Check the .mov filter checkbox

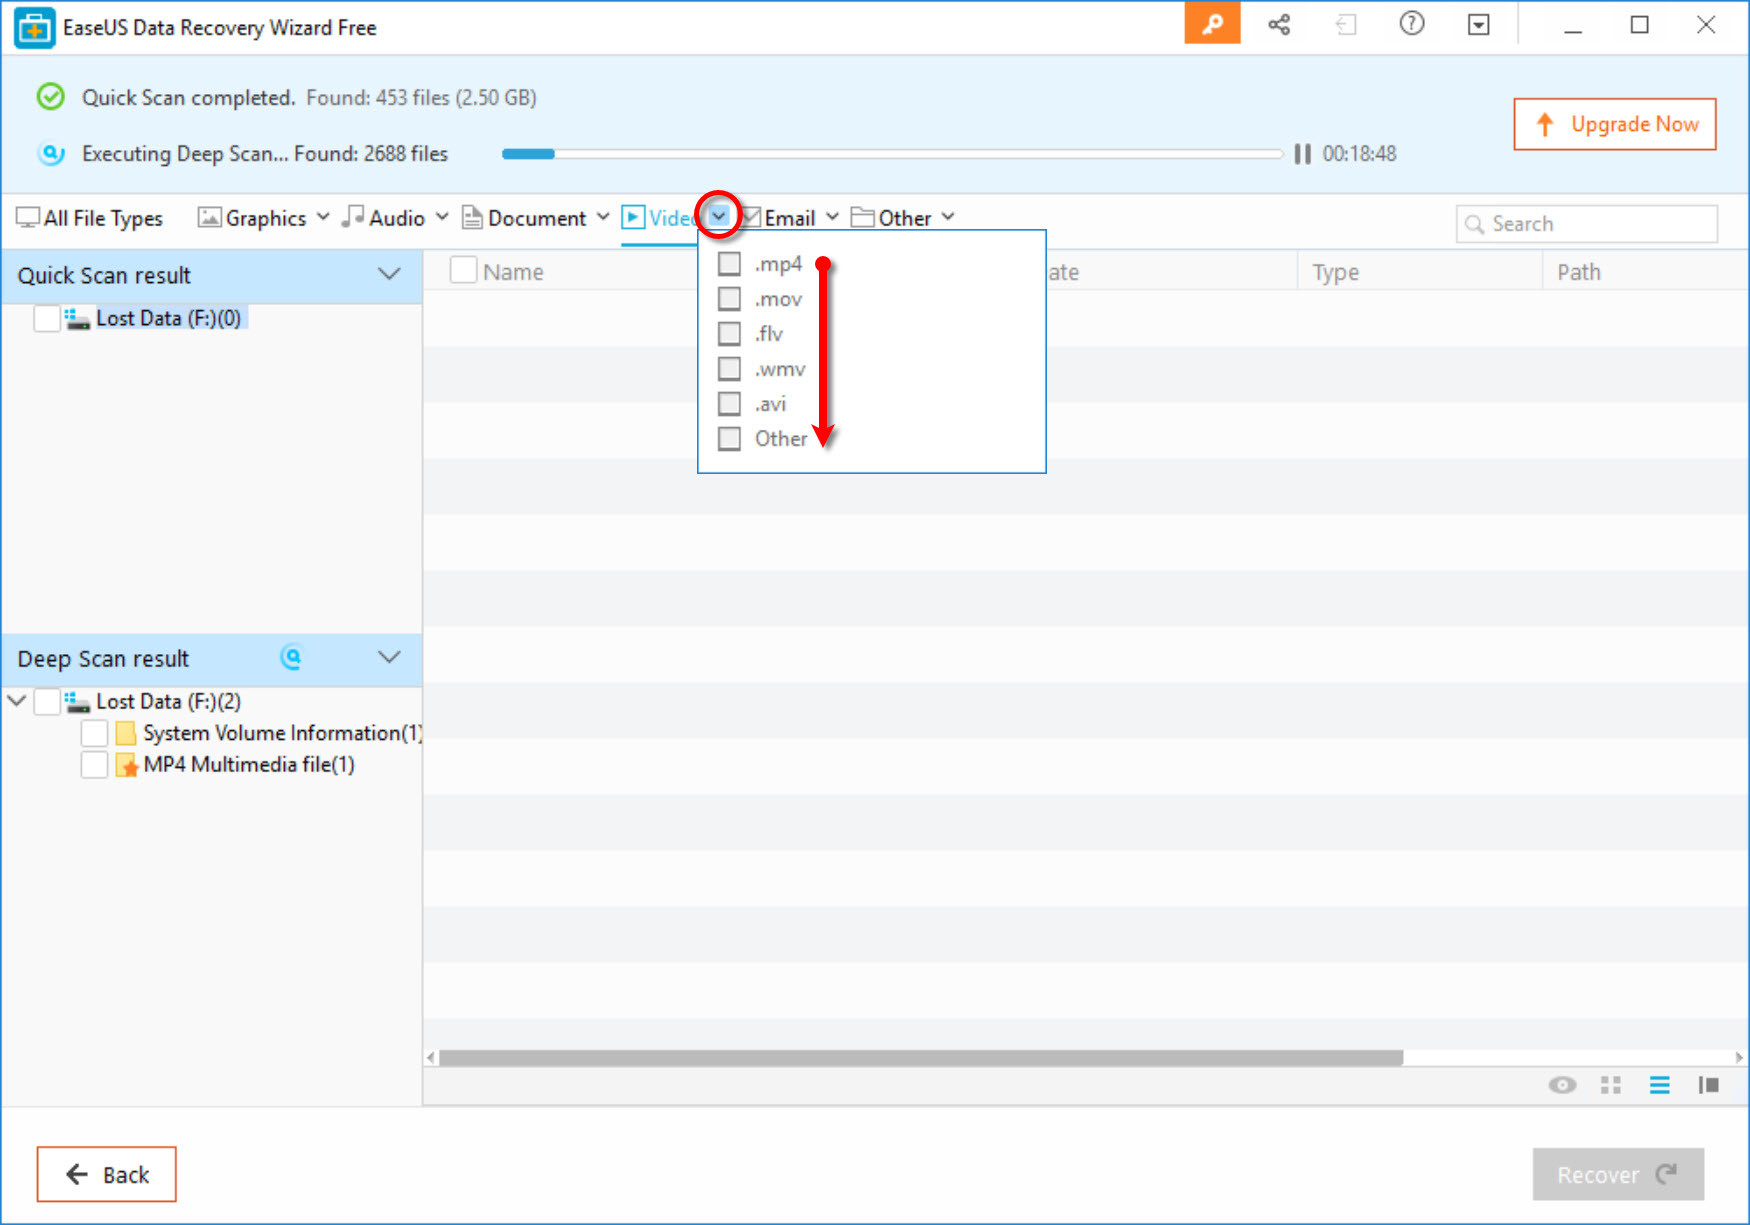click(729, 299)
